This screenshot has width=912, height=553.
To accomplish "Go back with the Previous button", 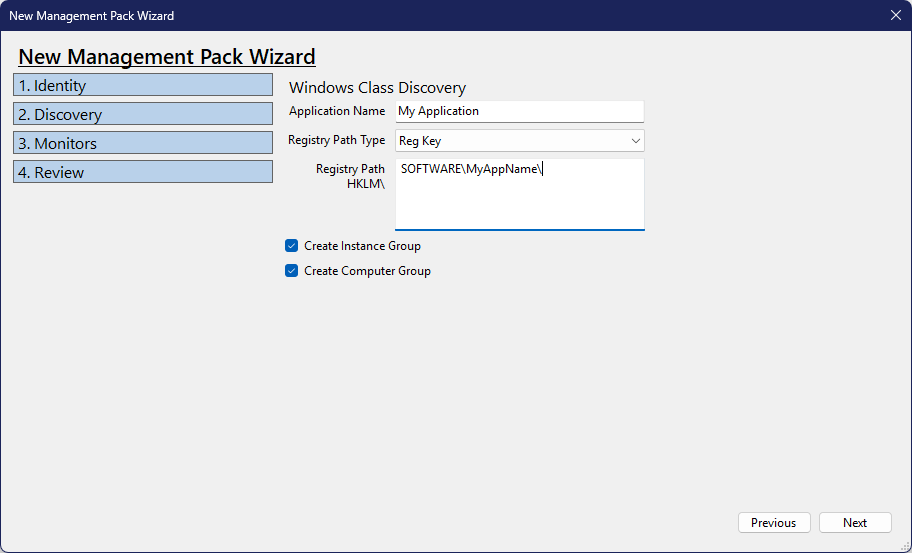I will pos(773,523).
